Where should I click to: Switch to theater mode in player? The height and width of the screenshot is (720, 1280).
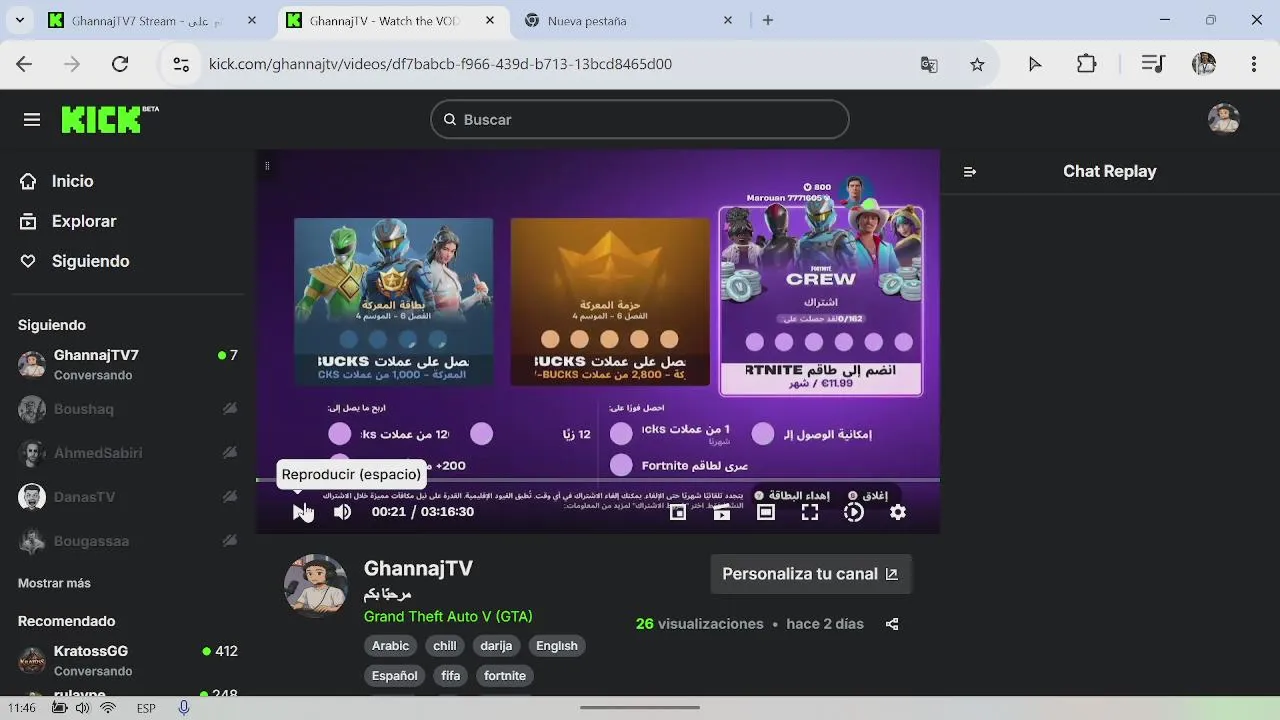click(766, 512)
